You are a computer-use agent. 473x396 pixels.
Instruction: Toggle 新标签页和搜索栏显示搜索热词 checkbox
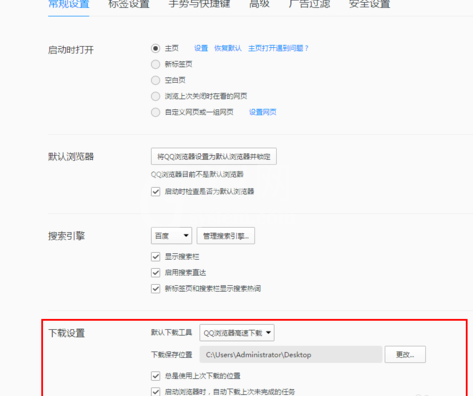click(x=156, y=289)
